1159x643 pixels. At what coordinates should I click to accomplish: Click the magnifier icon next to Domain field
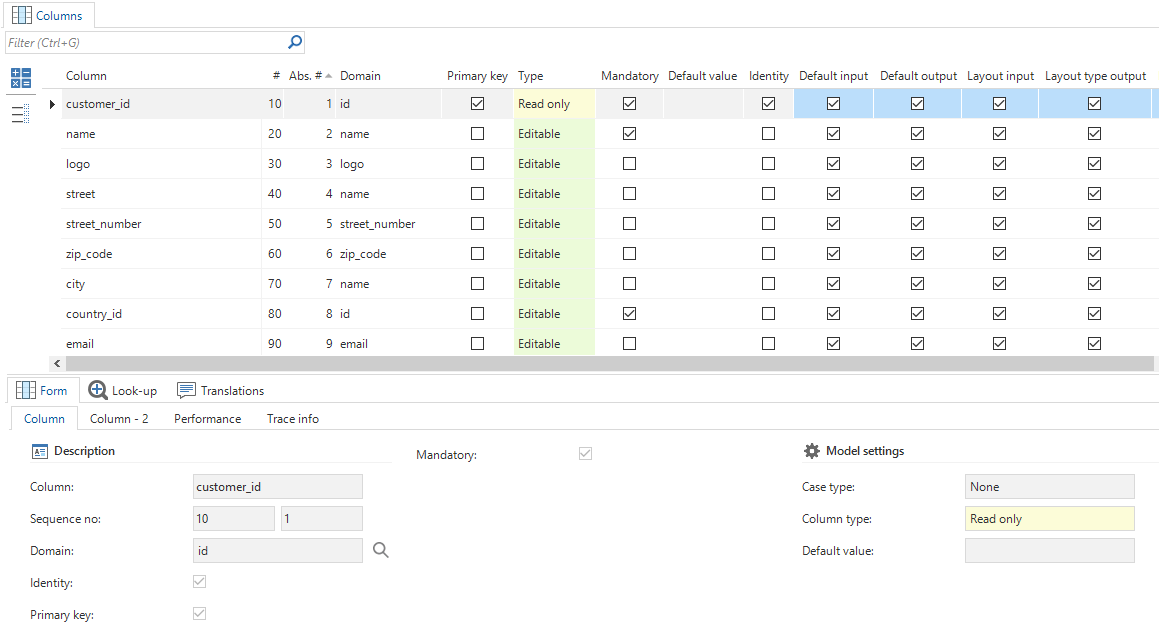click(x=380, y=550)
